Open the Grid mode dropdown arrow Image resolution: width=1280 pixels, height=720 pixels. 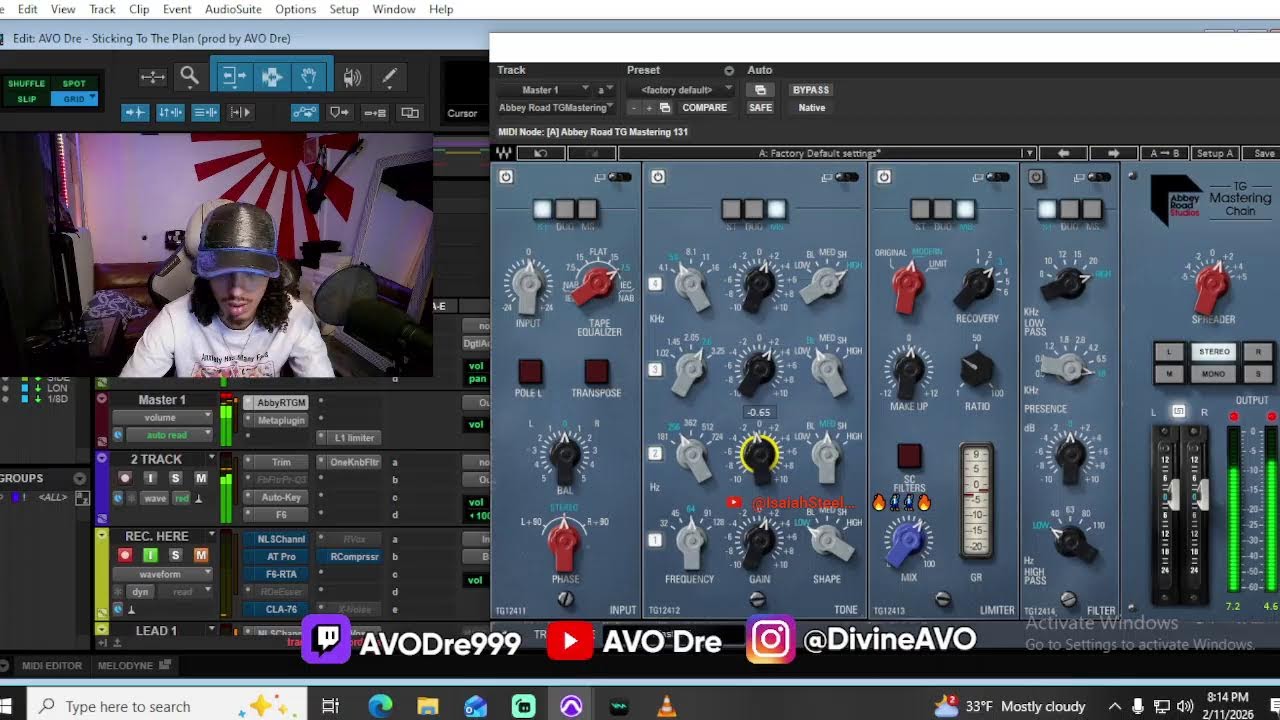[x=92, y=99]
